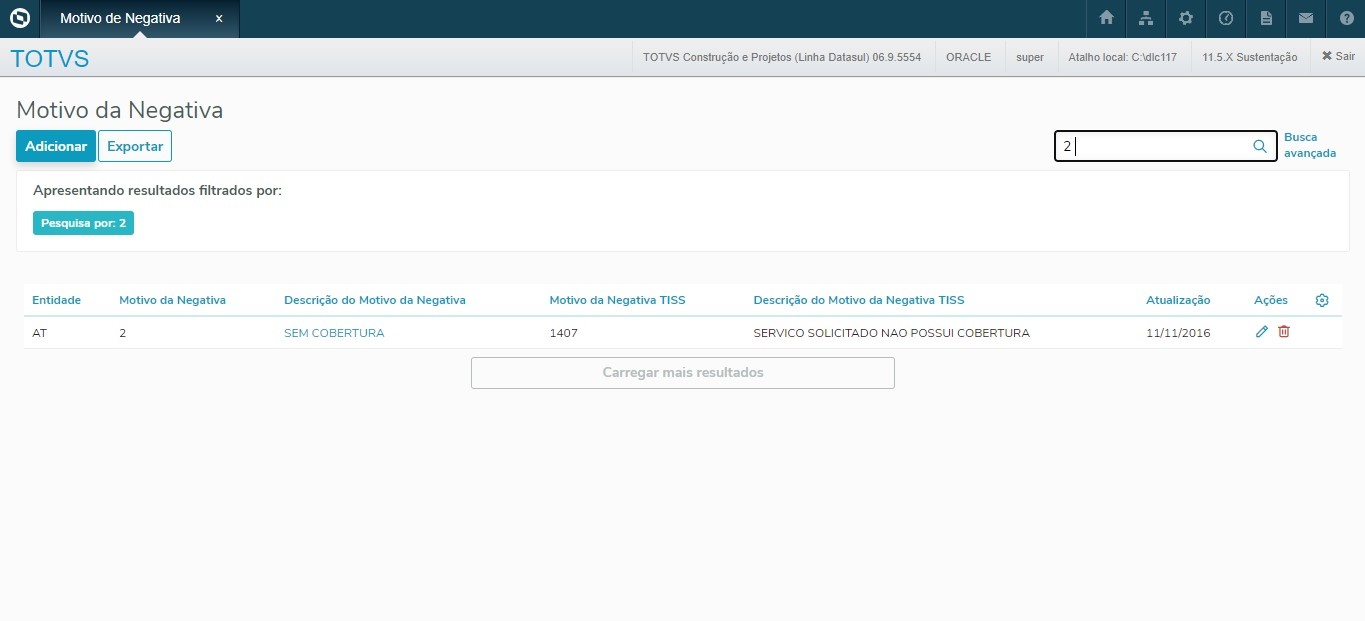Click Carregar mais resultados button
The image size is (1365, 621).
[x=683, y=372]
